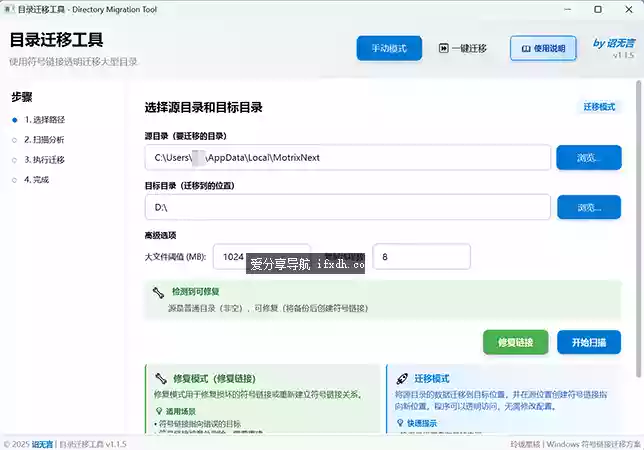Switch to 手动模式 manual mode

[x=389, y=48]
